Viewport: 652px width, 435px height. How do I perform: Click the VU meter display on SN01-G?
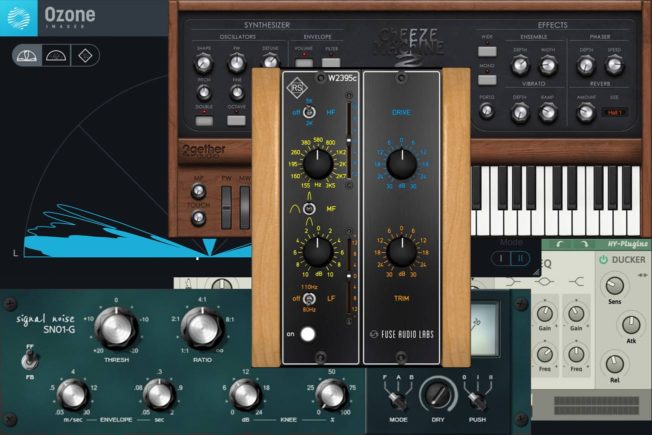tap(484, 329)
